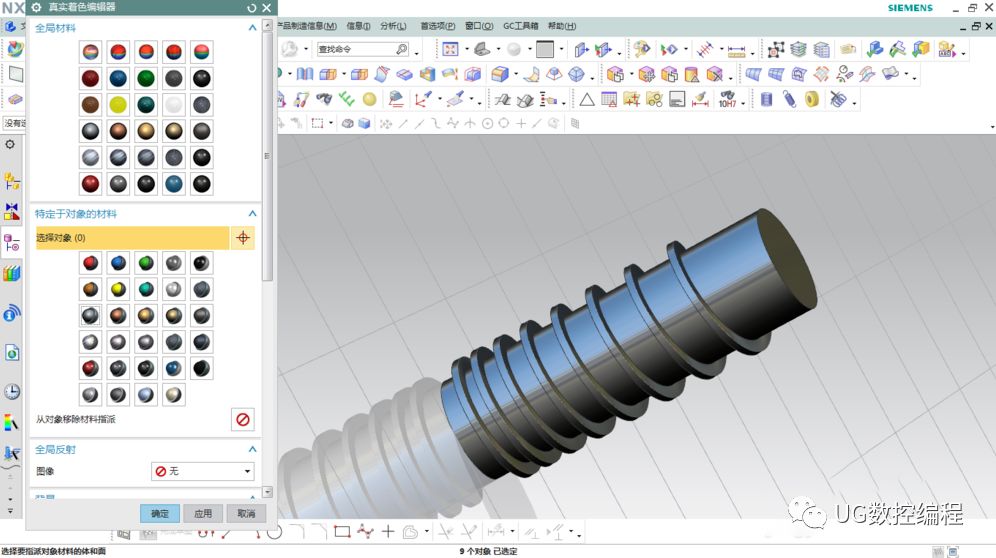Viewport: 996px width, 558px height.
Task: Open the Web Browser sidebar icon
Action: [x=12, y=352]
